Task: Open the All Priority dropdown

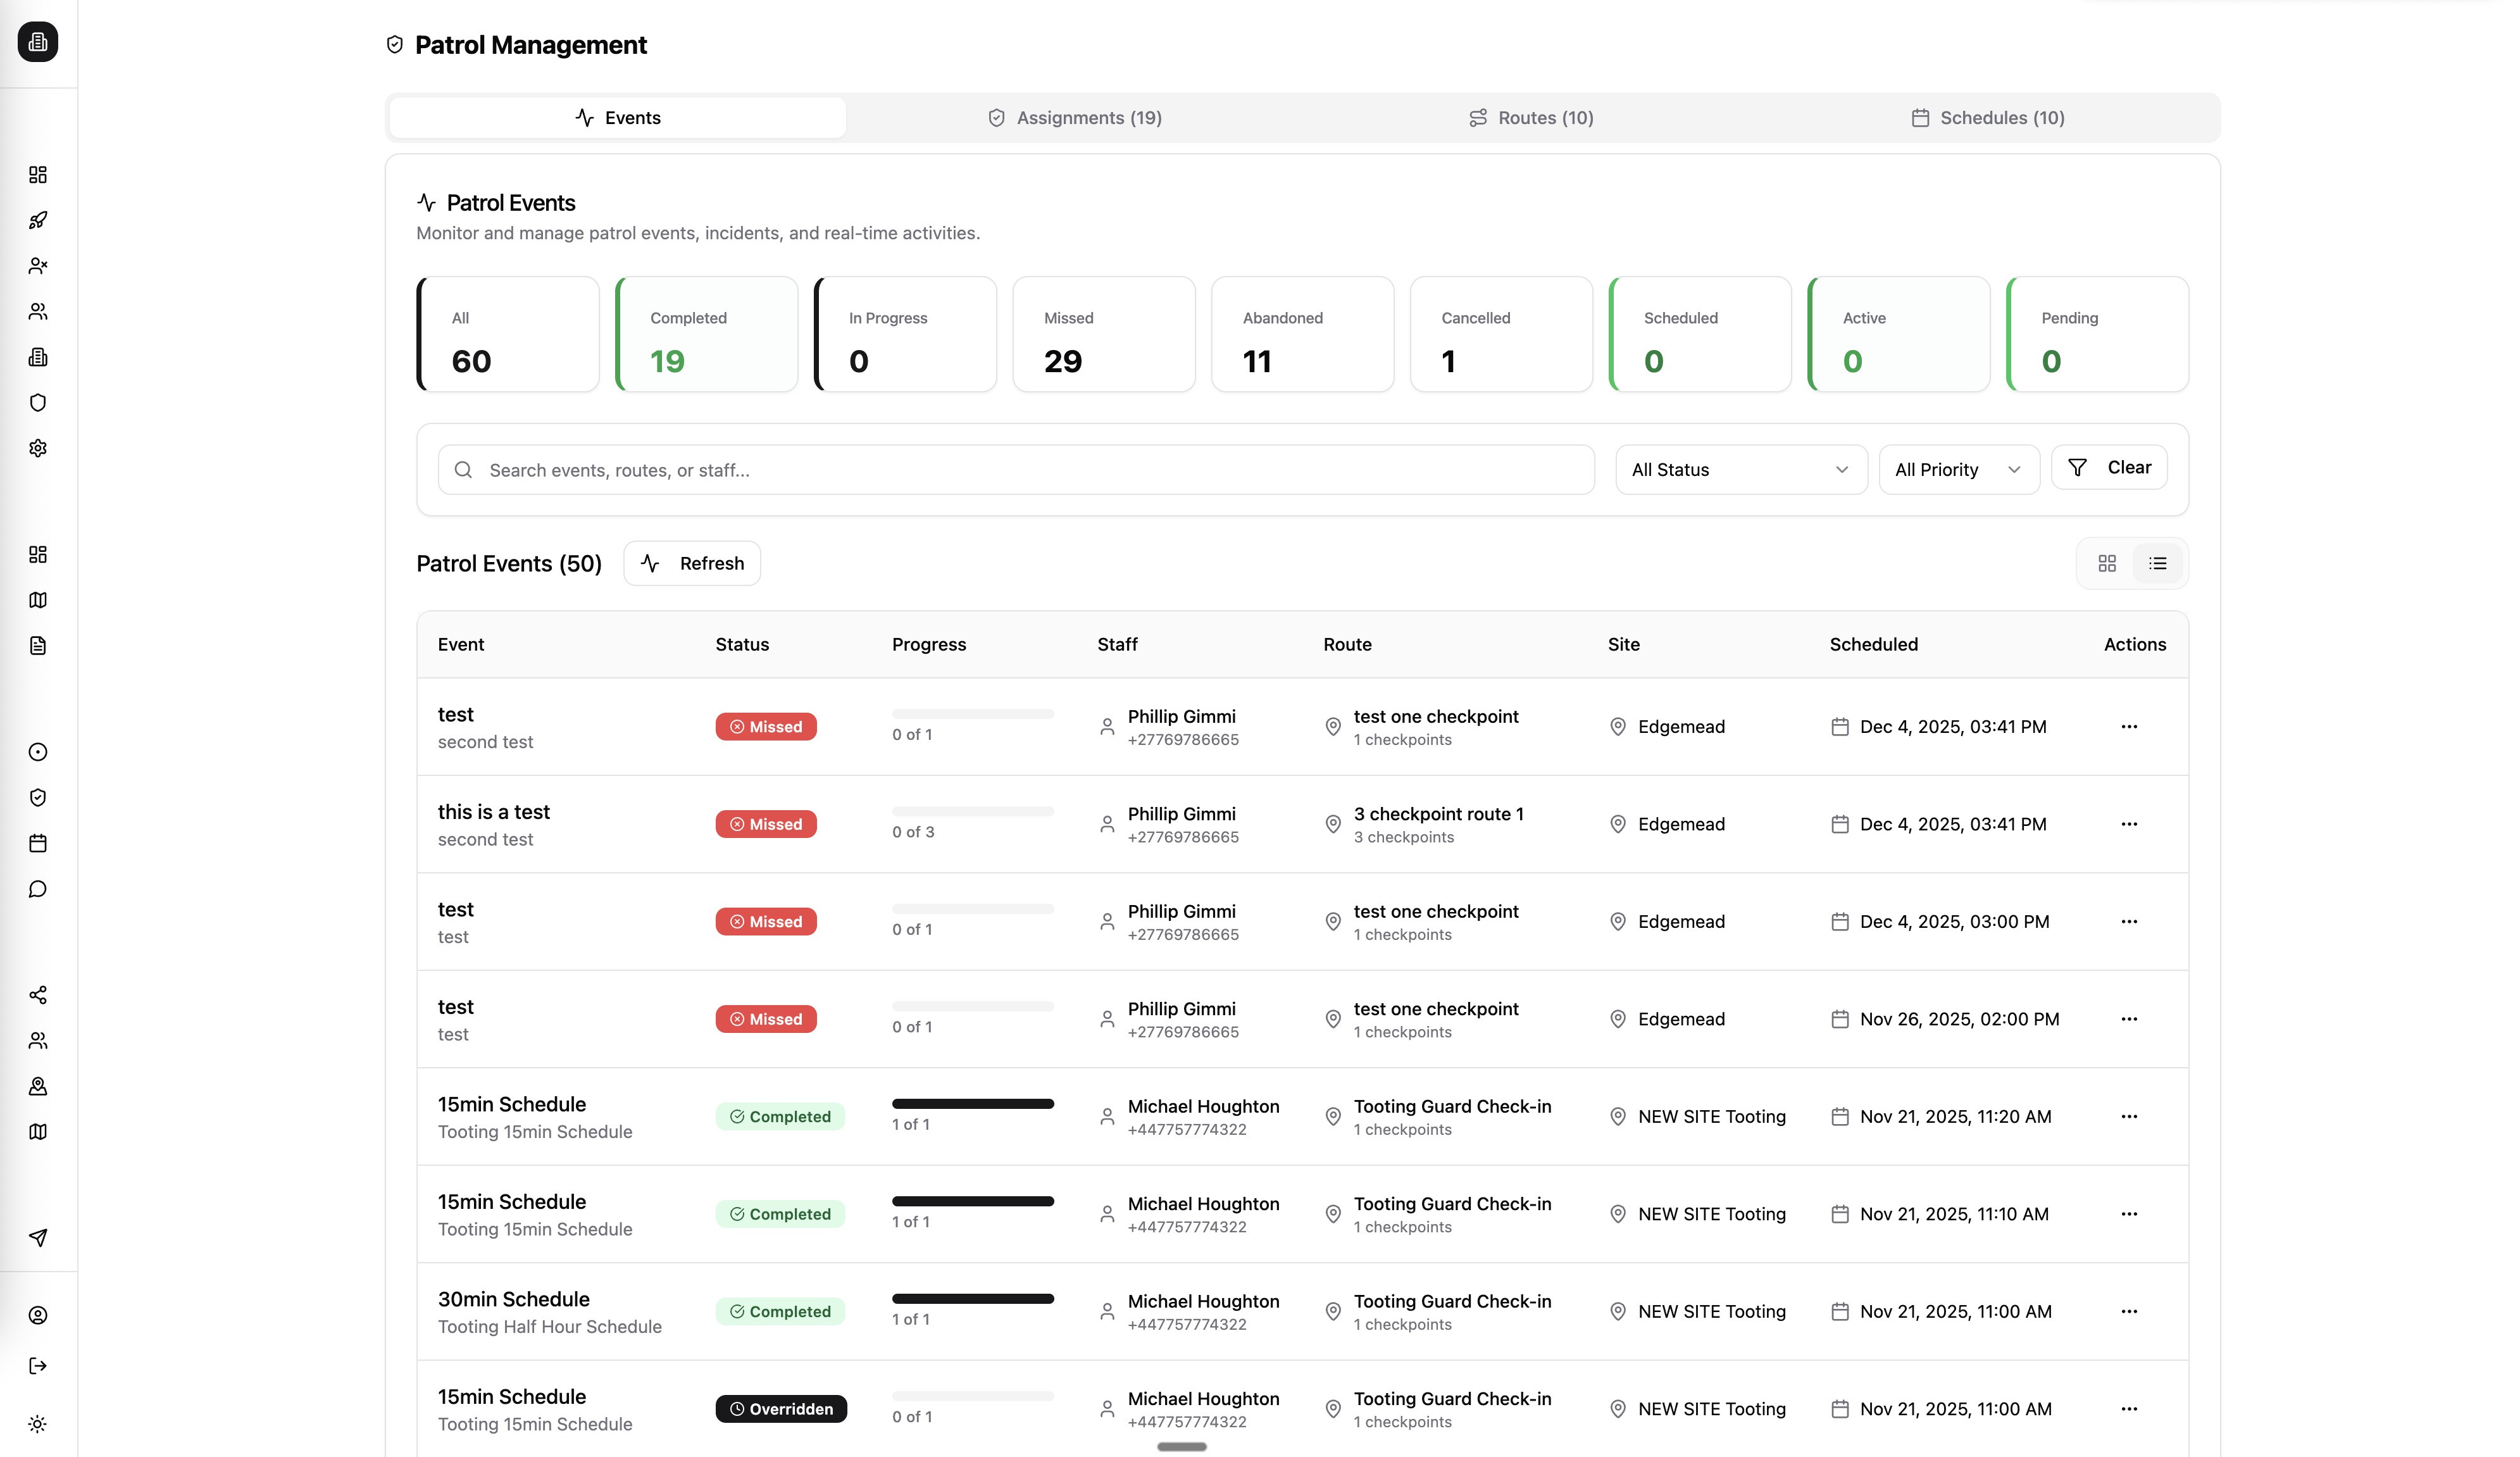Action: tap(1957, 469)
